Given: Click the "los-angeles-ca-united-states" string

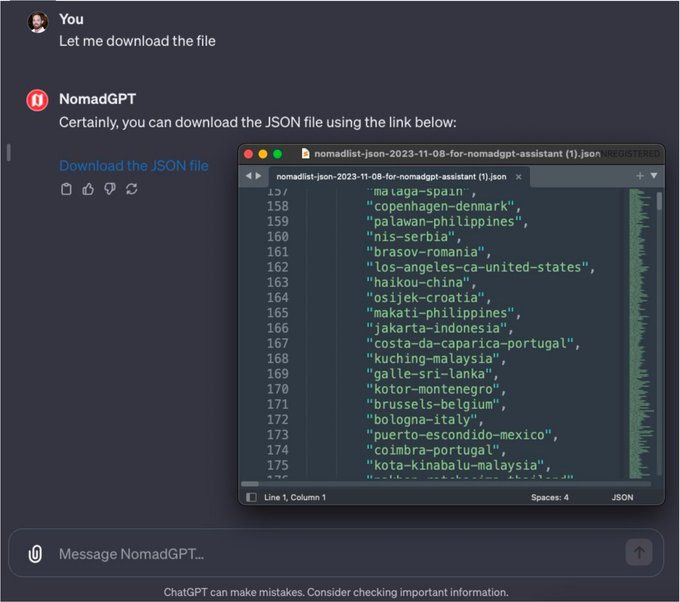Looking at the screenshot, I should 477,267.
